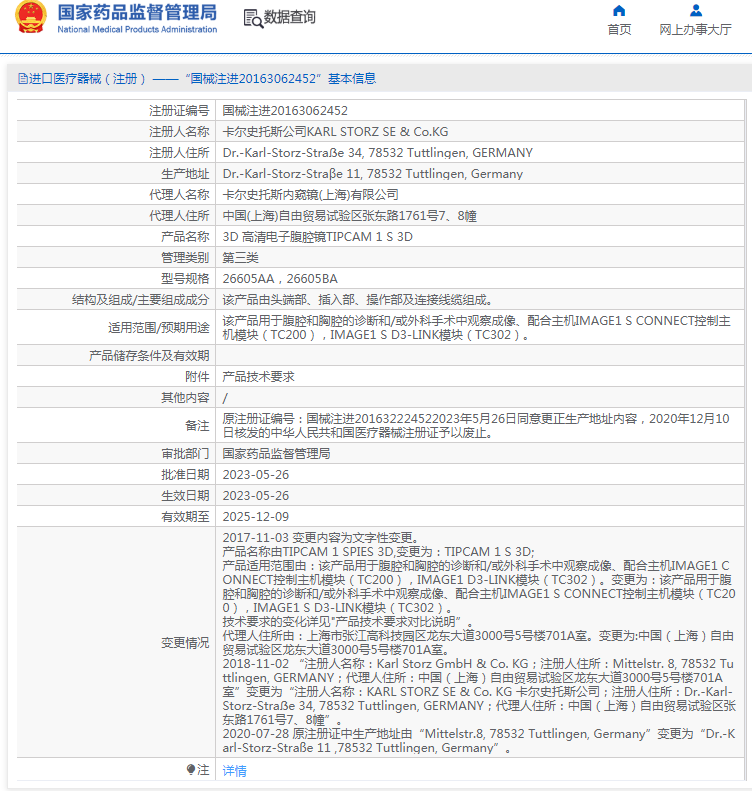Click the 网上办事大厅 person icon
The image size is (752, 791).
coord(695,11)
